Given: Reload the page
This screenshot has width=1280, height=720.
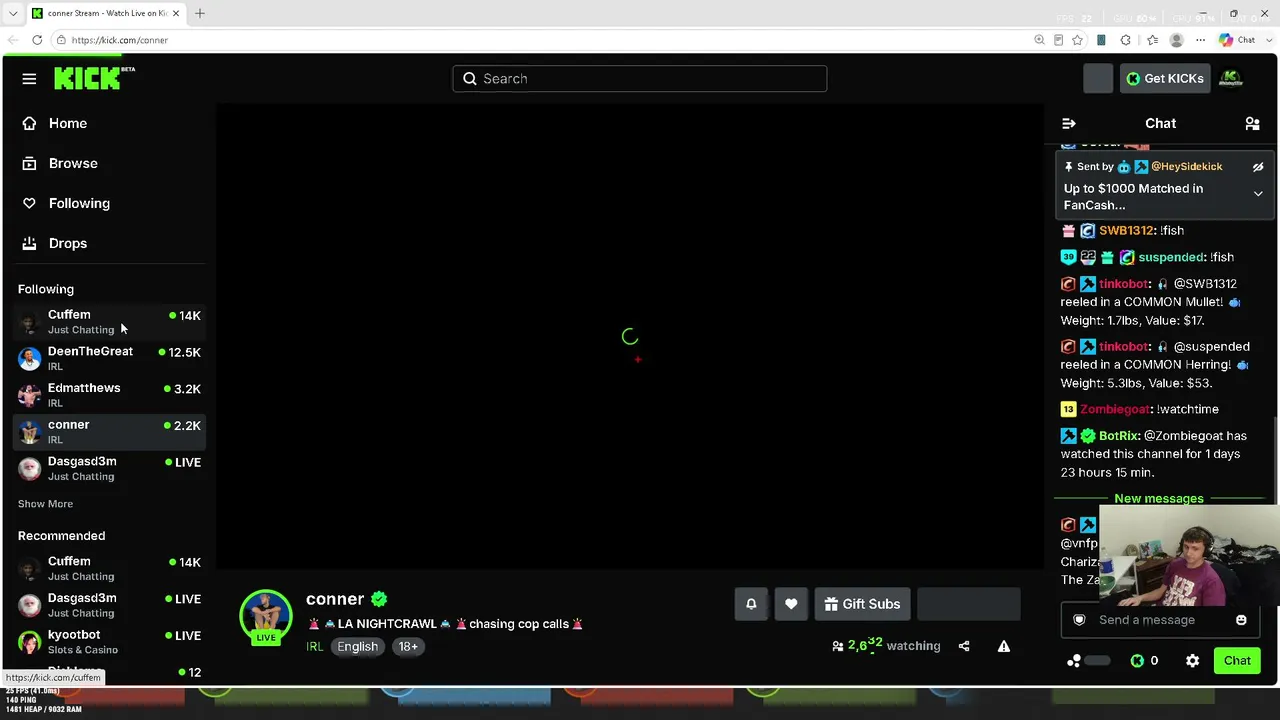Looking at the screenshot, I should pos(37,40).
